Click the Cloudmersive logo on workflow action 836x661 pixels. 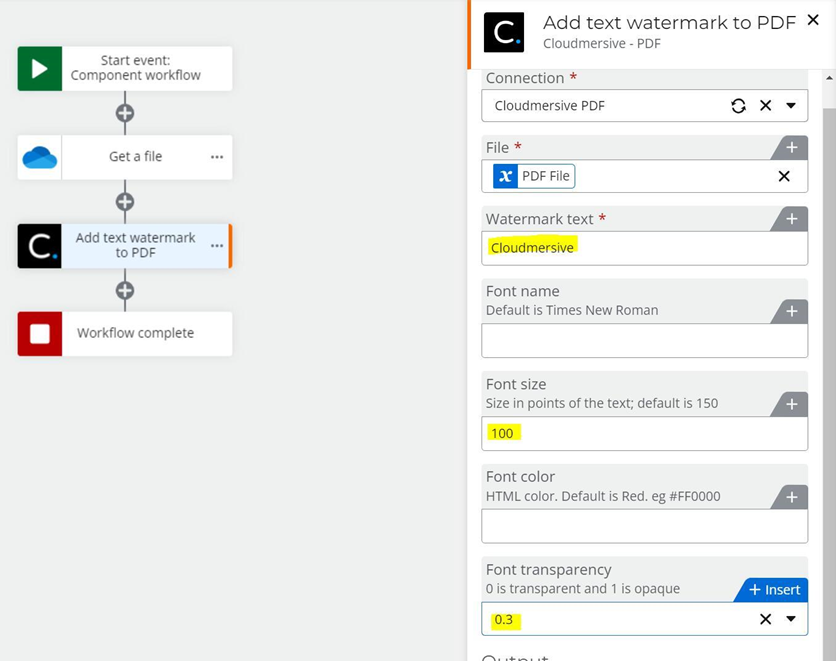39,246
